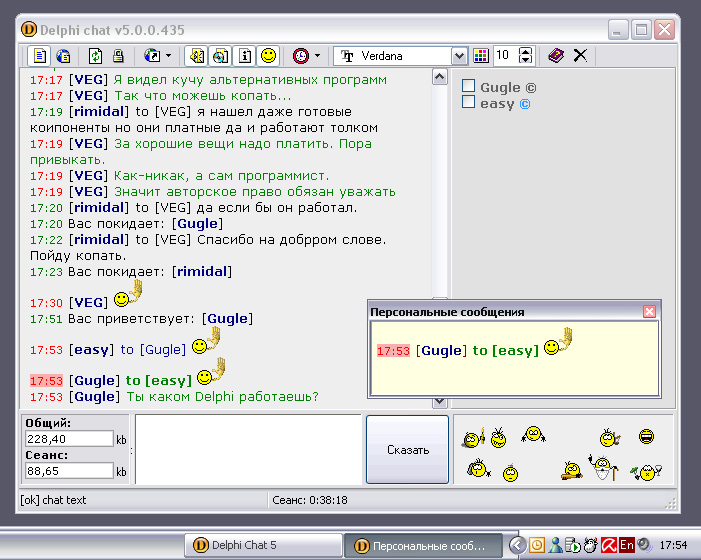Click the red clock toolbar icon
This screenshot has width=701, height=560.
pyautogui.click(x=301, y=56)
